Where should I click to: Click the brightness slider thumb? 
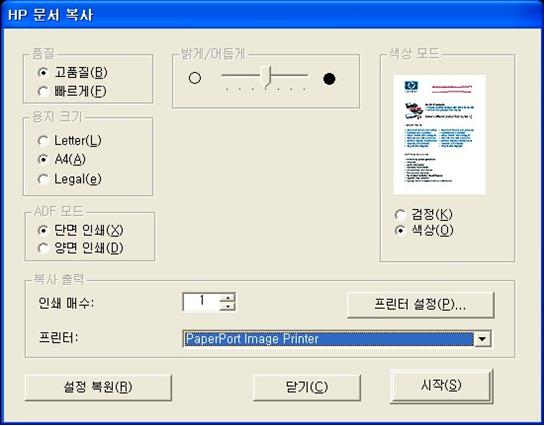click(266, 78)
